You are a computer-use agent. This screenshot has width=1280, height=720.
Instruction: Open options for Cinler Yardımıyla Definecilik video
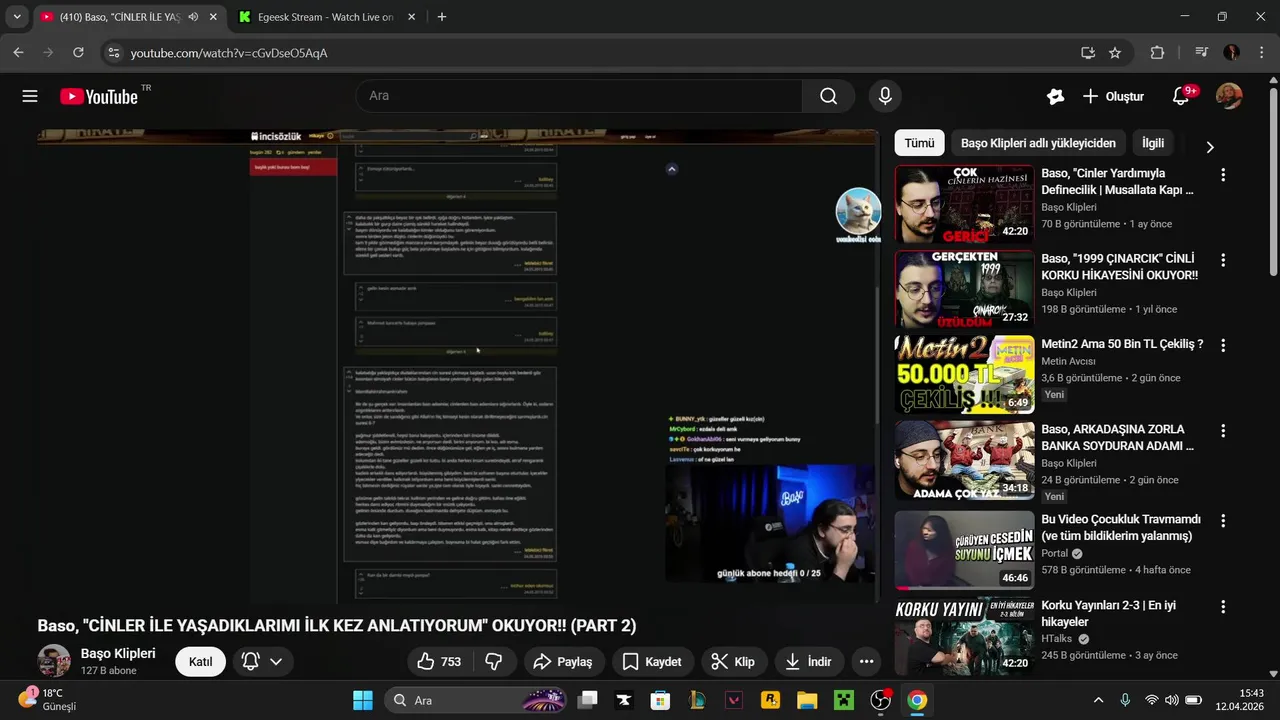click(x=1222, y=175)
